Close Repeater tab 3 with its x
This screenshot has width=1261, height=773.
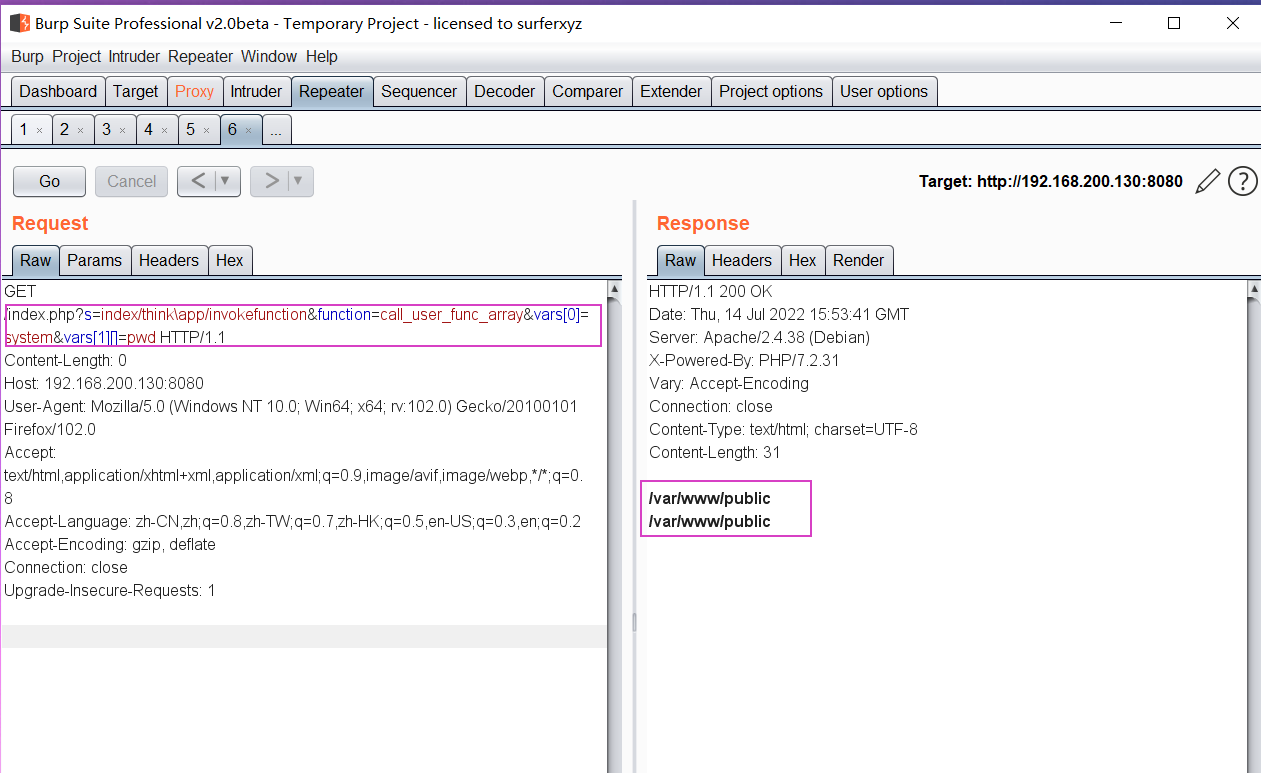[123, 130]
